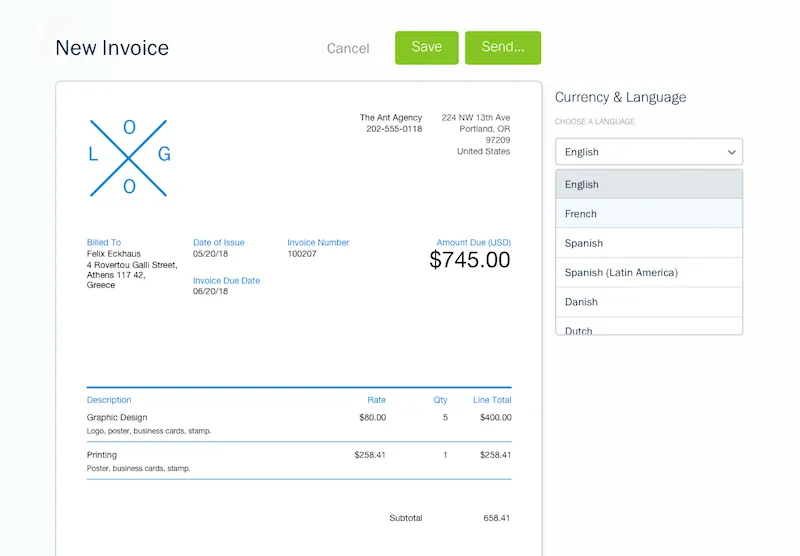The height and width of the screenshot is (556, 800).
Task: Change the Printing rate $258.41
Action: click(369, 454)
